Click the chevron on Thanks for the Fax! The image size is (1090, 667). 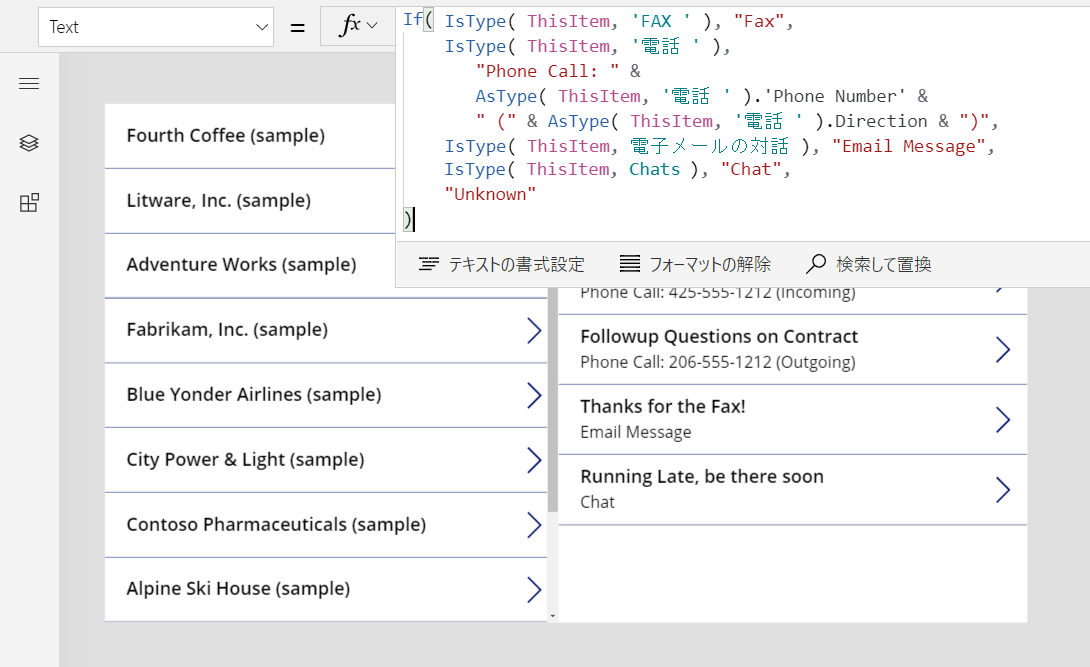pyautogui.click(x=1003, y=419)
